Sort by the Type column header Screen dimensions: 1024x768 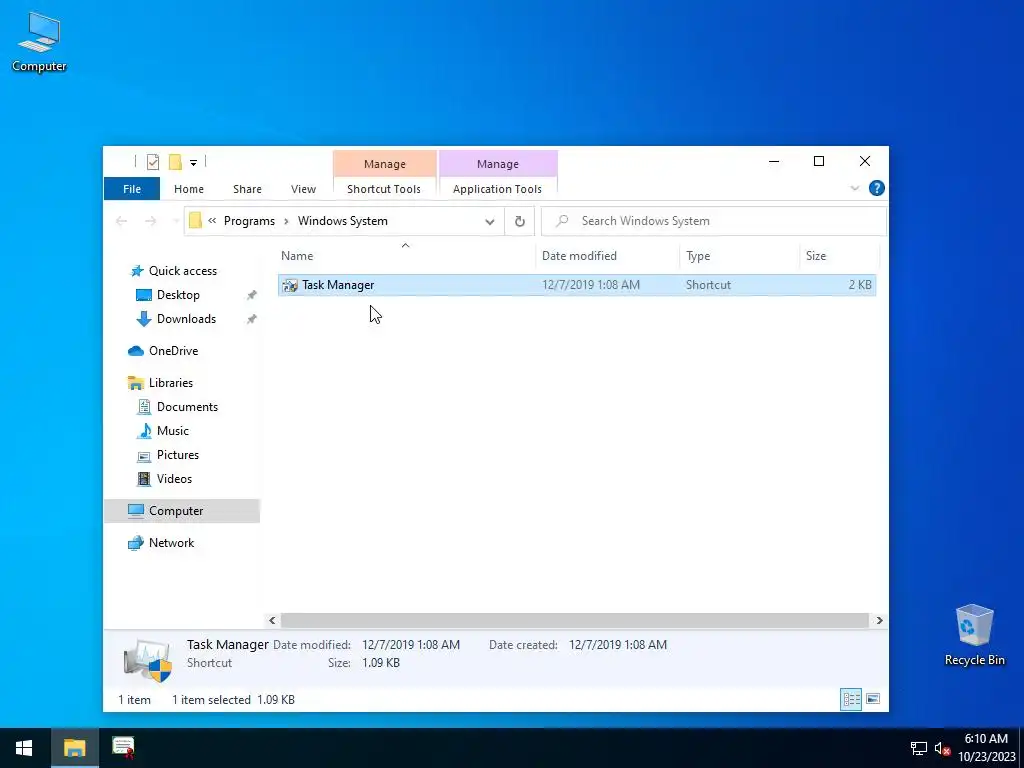[x=739, y=255]
